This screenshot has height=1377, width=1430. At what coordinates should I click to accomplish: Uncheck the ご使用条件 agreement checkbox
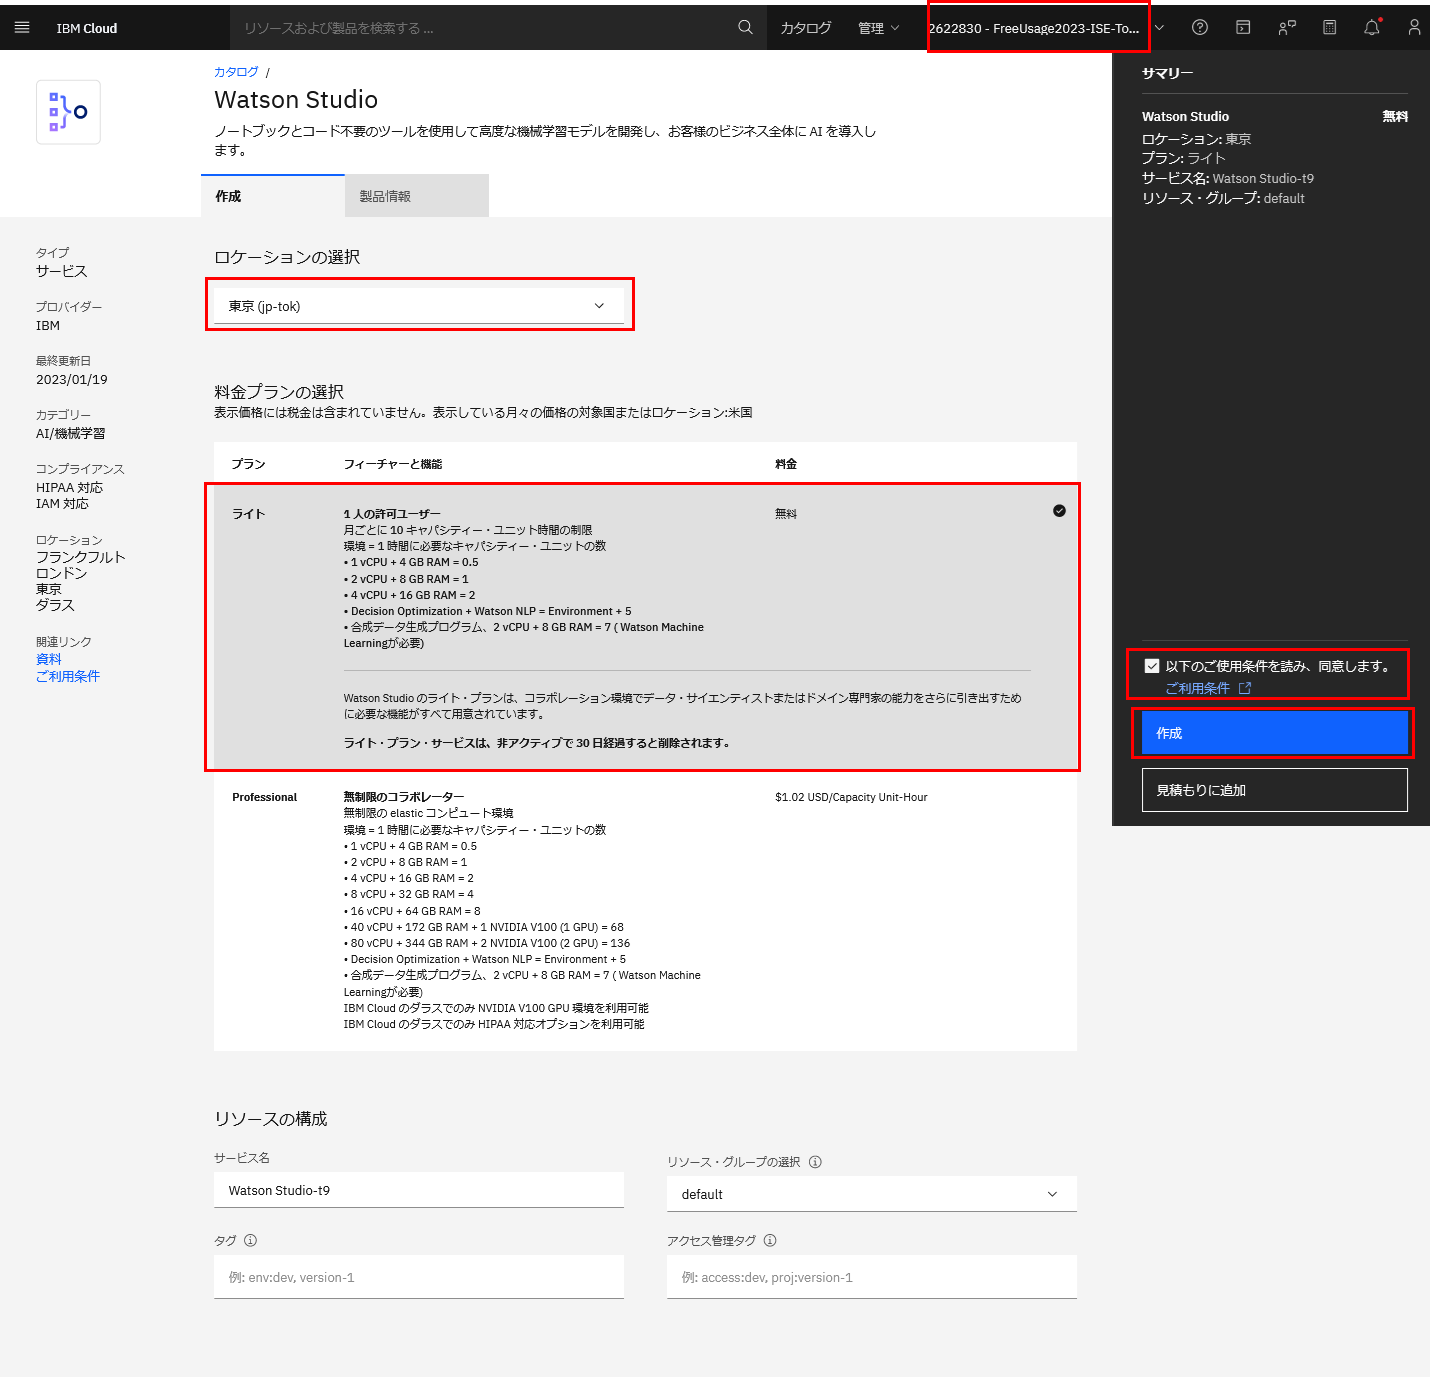tap(1151, 665)
